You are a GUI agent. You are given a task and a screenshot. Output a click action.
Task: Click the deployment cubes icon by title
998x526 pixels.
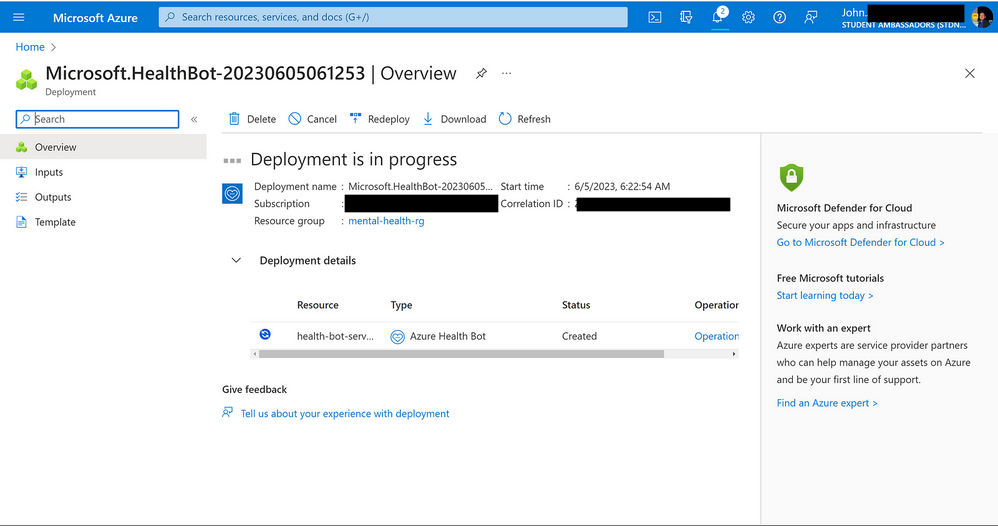click(x=26, y=80)
